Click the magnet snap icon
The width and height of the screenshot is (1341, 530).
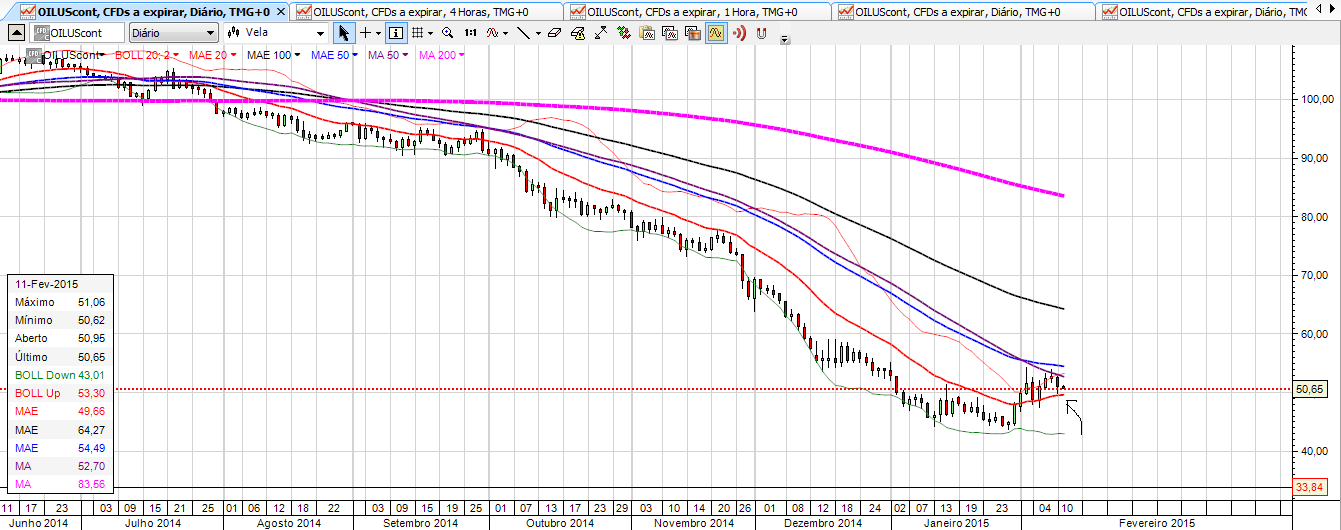[761, 33]
